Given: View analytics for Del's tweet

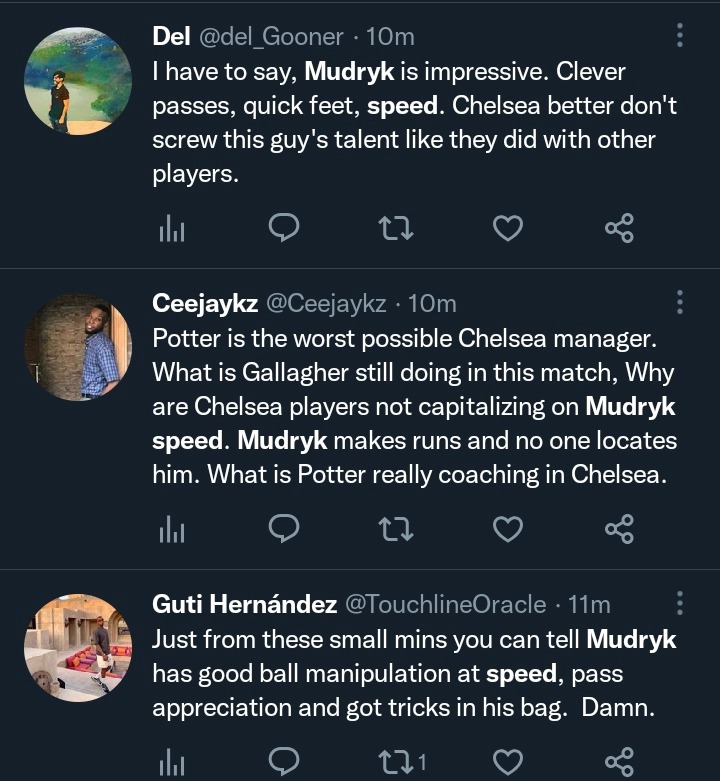Looking at the screenshot, I should [x=172, y=229].
